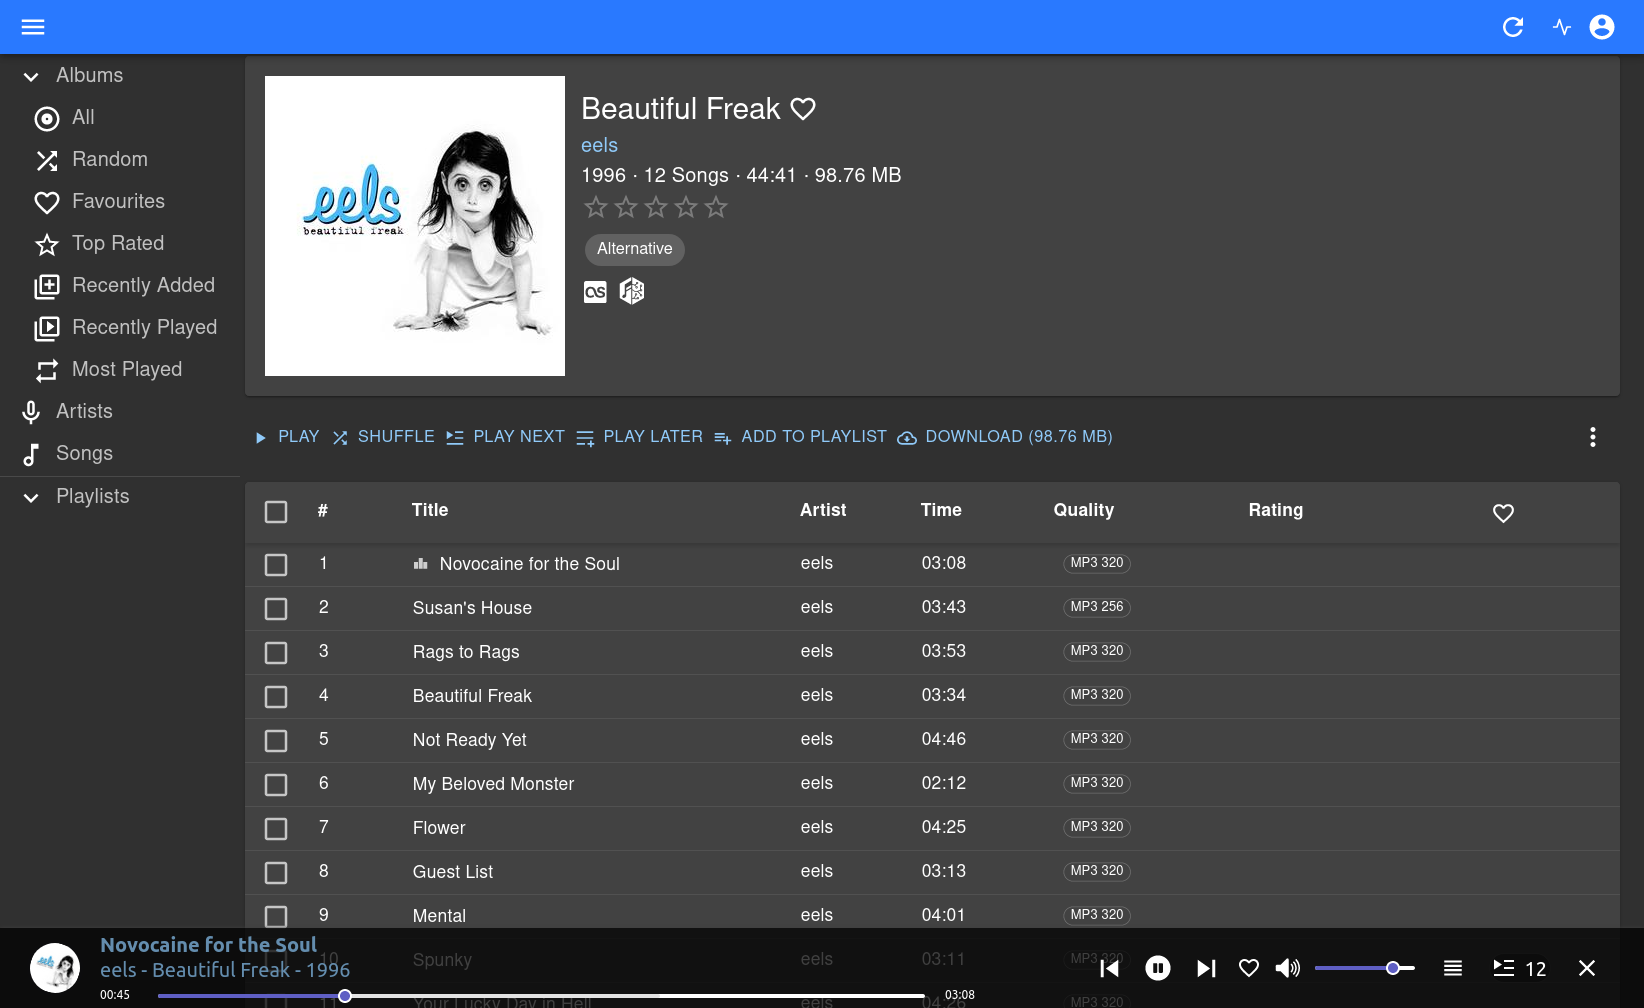Skip to next track
This screenshot has width=1644, height=1008.
1206,968
